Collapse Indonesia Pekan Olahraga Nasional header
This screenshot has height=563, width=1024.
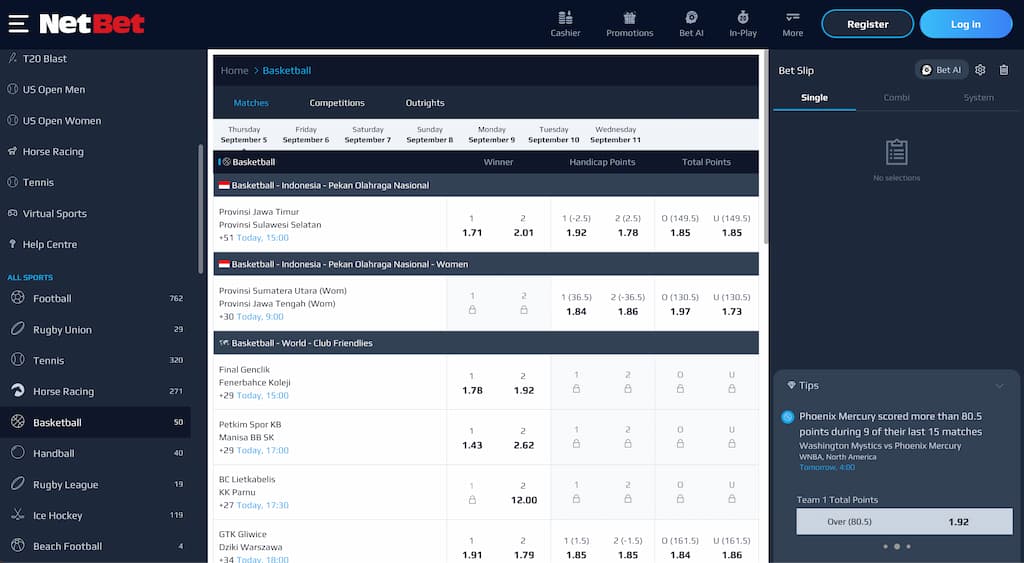click(486, 185)
